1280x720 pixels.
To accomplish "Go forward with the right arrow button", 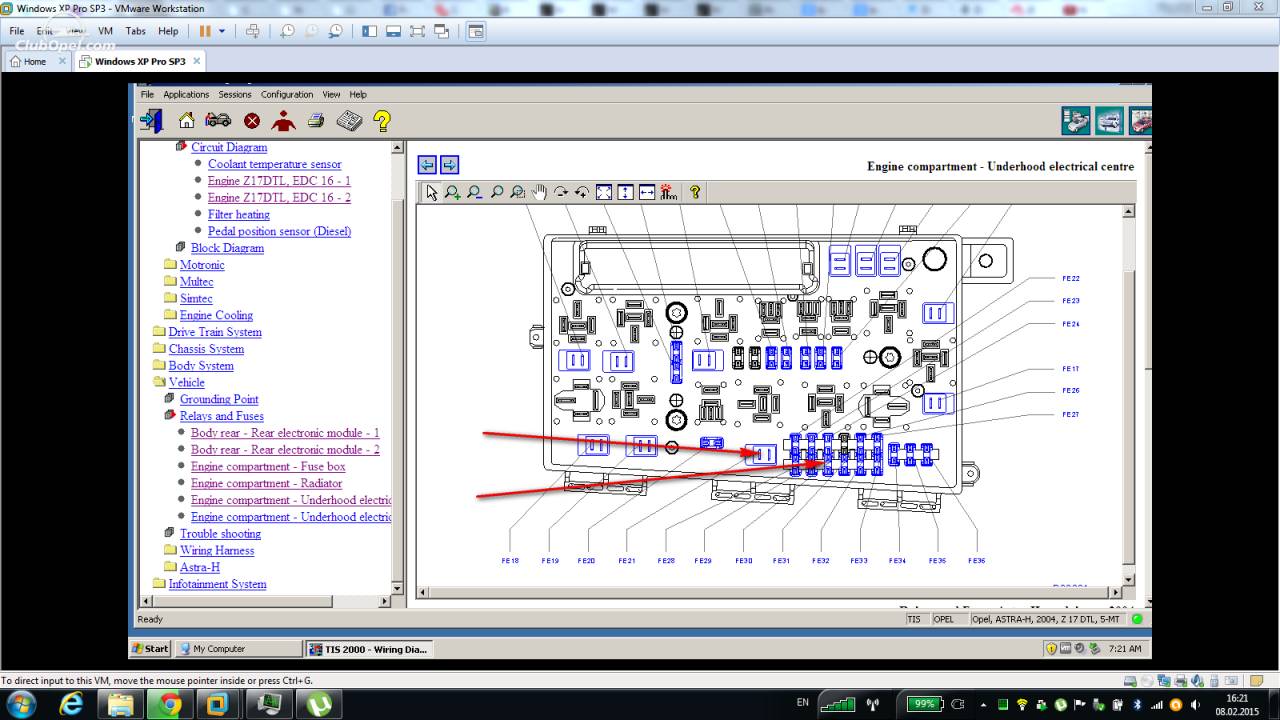I will (449, 165).
